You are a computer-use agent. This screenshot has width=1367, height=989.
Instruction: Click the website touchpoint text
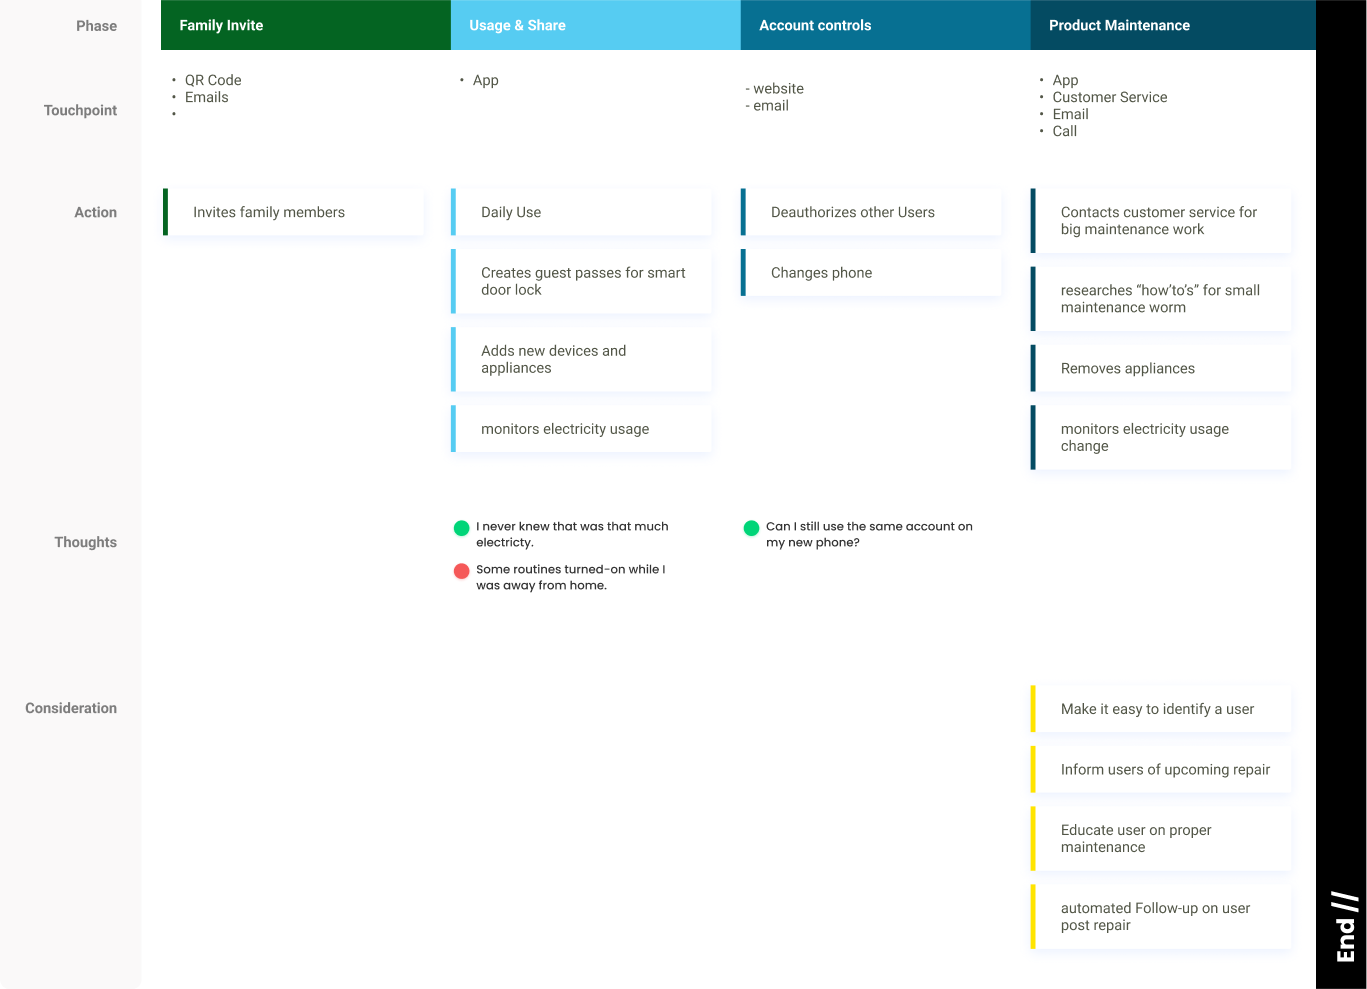(778, 88)
